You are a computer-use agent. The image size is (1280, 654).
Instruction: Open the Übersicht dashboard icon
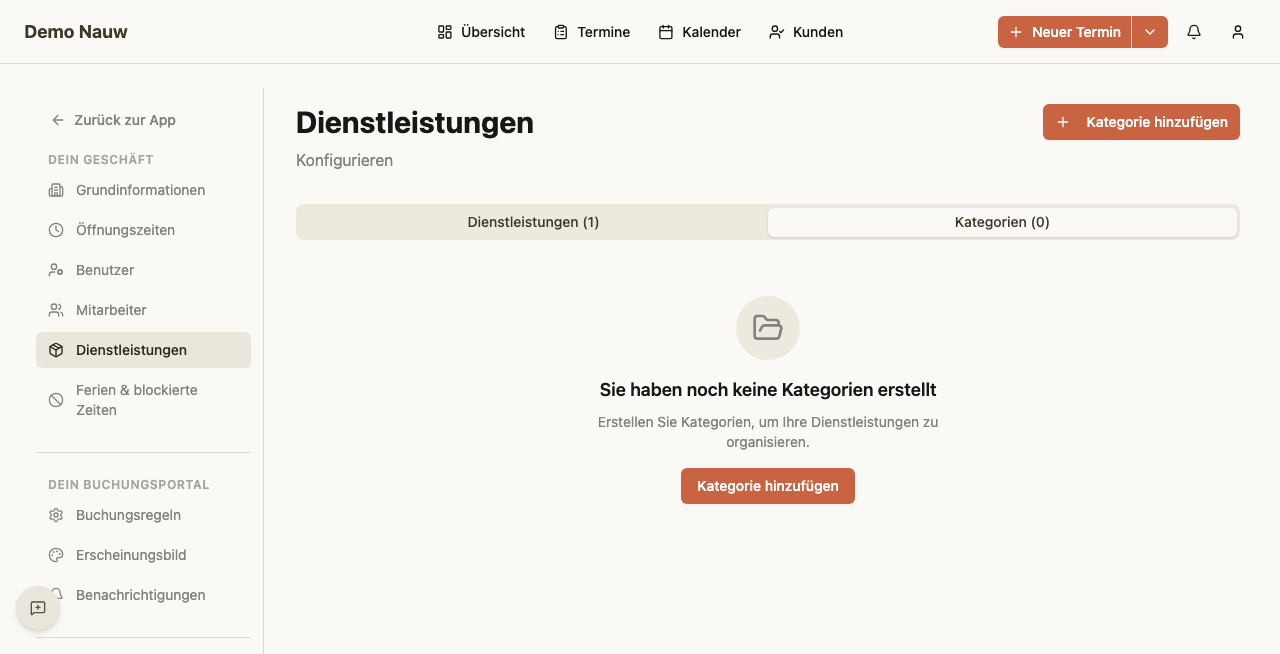[445, 32]
